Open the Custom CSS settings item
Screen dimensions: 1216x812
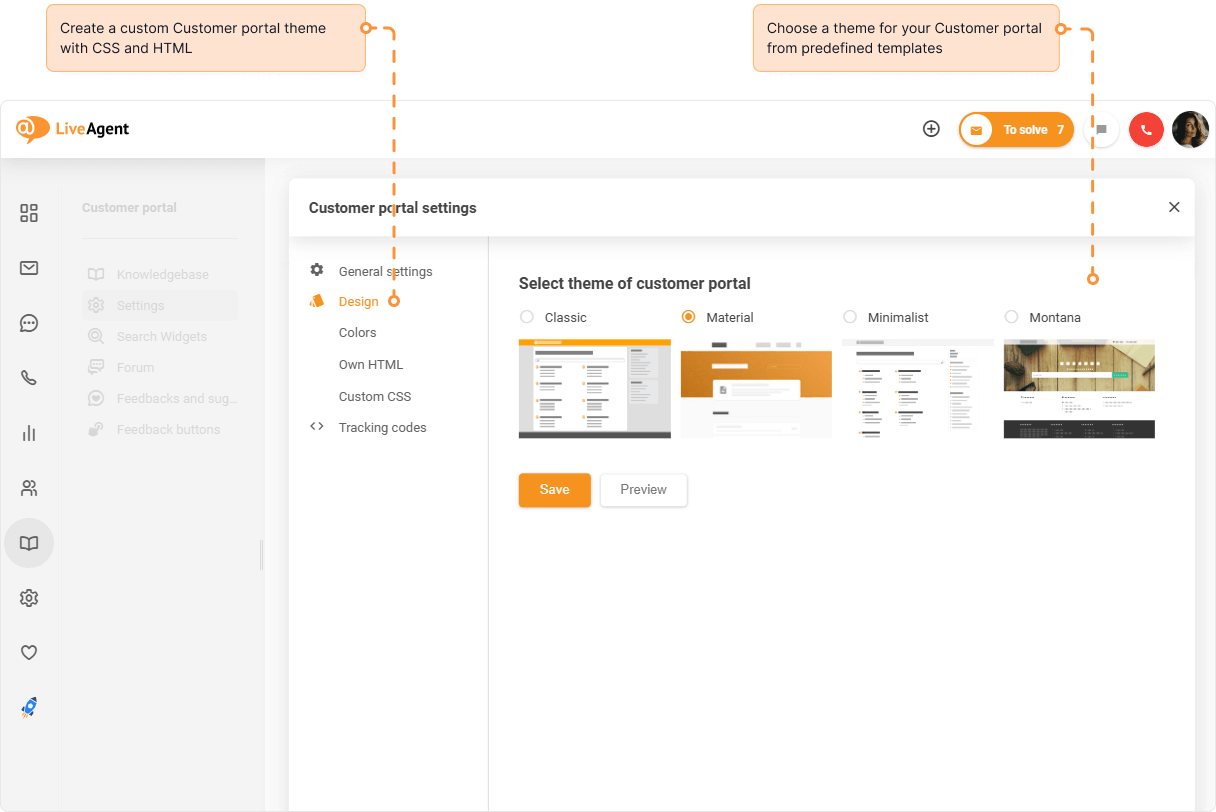375,397
